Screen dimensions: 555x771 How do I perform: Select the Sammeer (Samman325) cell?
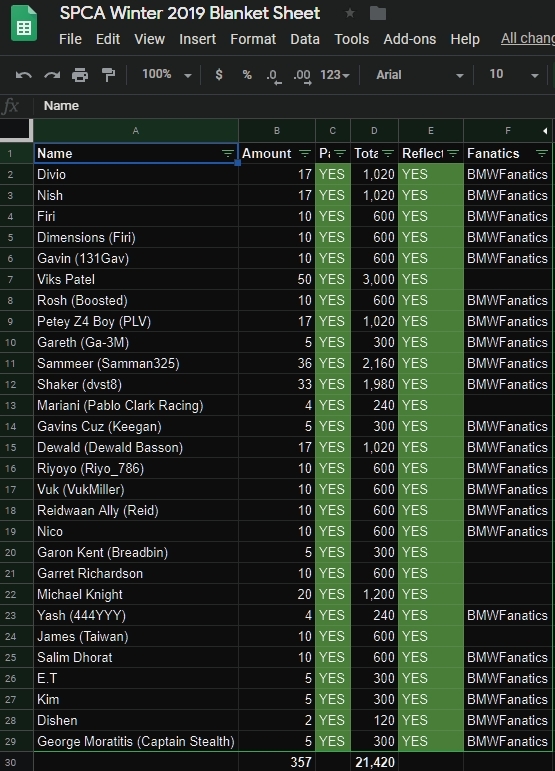click(136, 363)
